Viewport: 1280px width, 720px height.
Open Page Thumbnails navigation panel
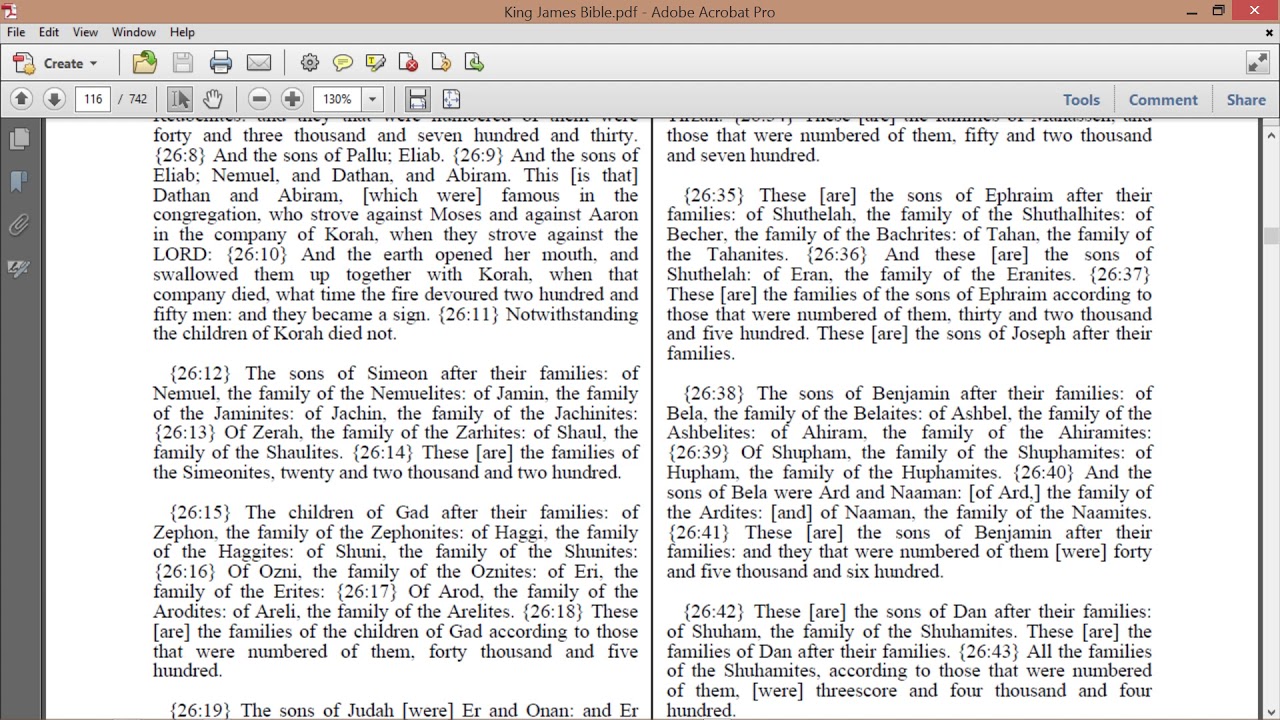pos(19,139)
